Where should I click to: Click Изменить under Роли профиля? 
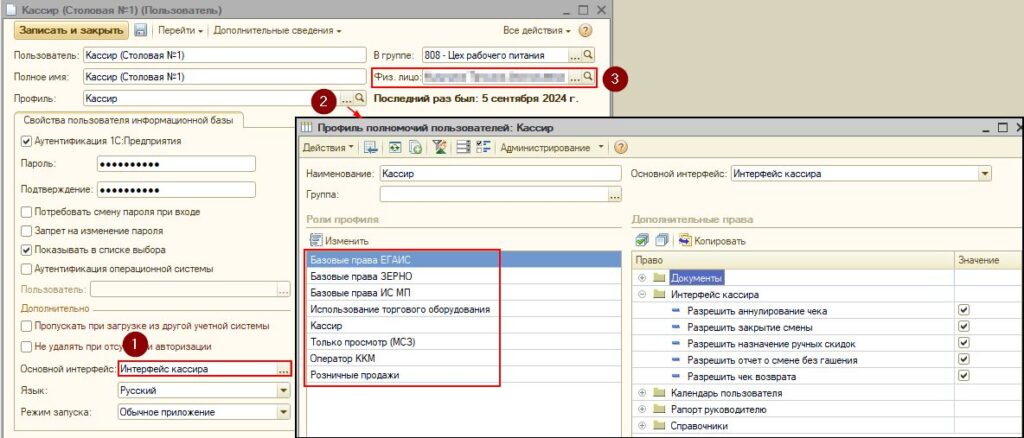pyautogui.click(x=340, y=241)
